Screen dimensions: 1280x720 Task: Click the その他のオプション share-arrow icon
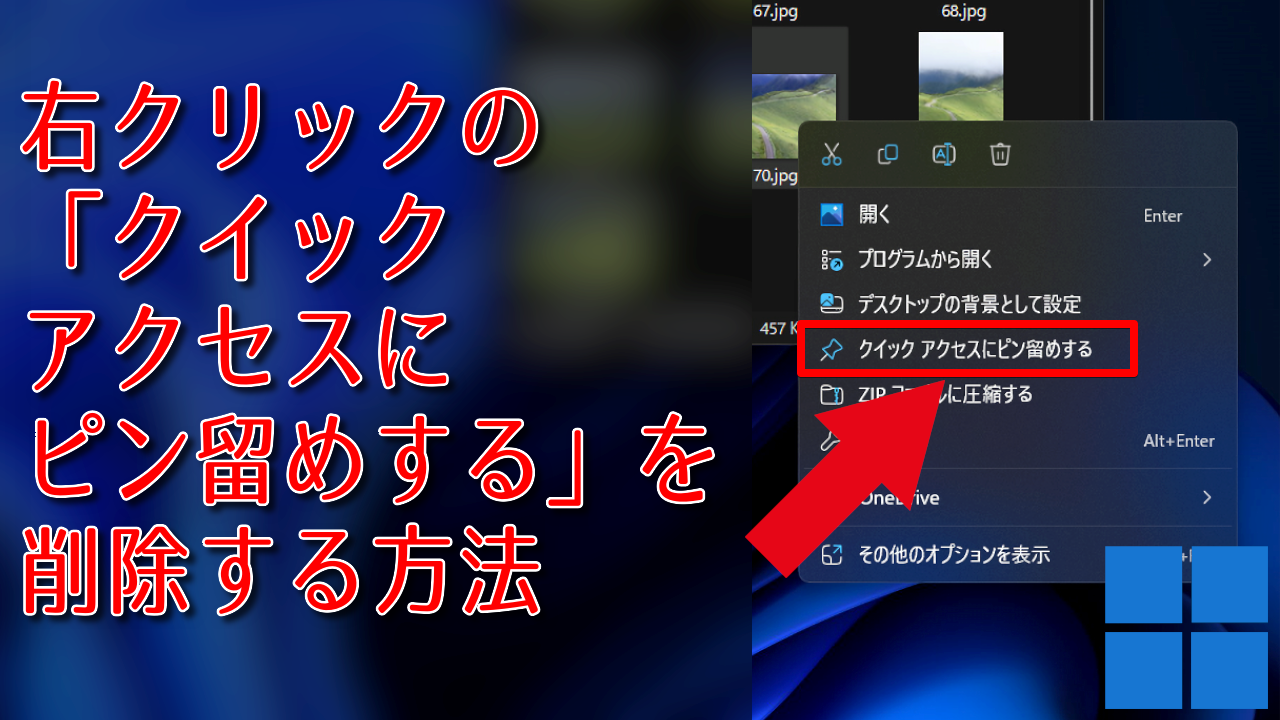pyautogui.click(x=832, y=553)
